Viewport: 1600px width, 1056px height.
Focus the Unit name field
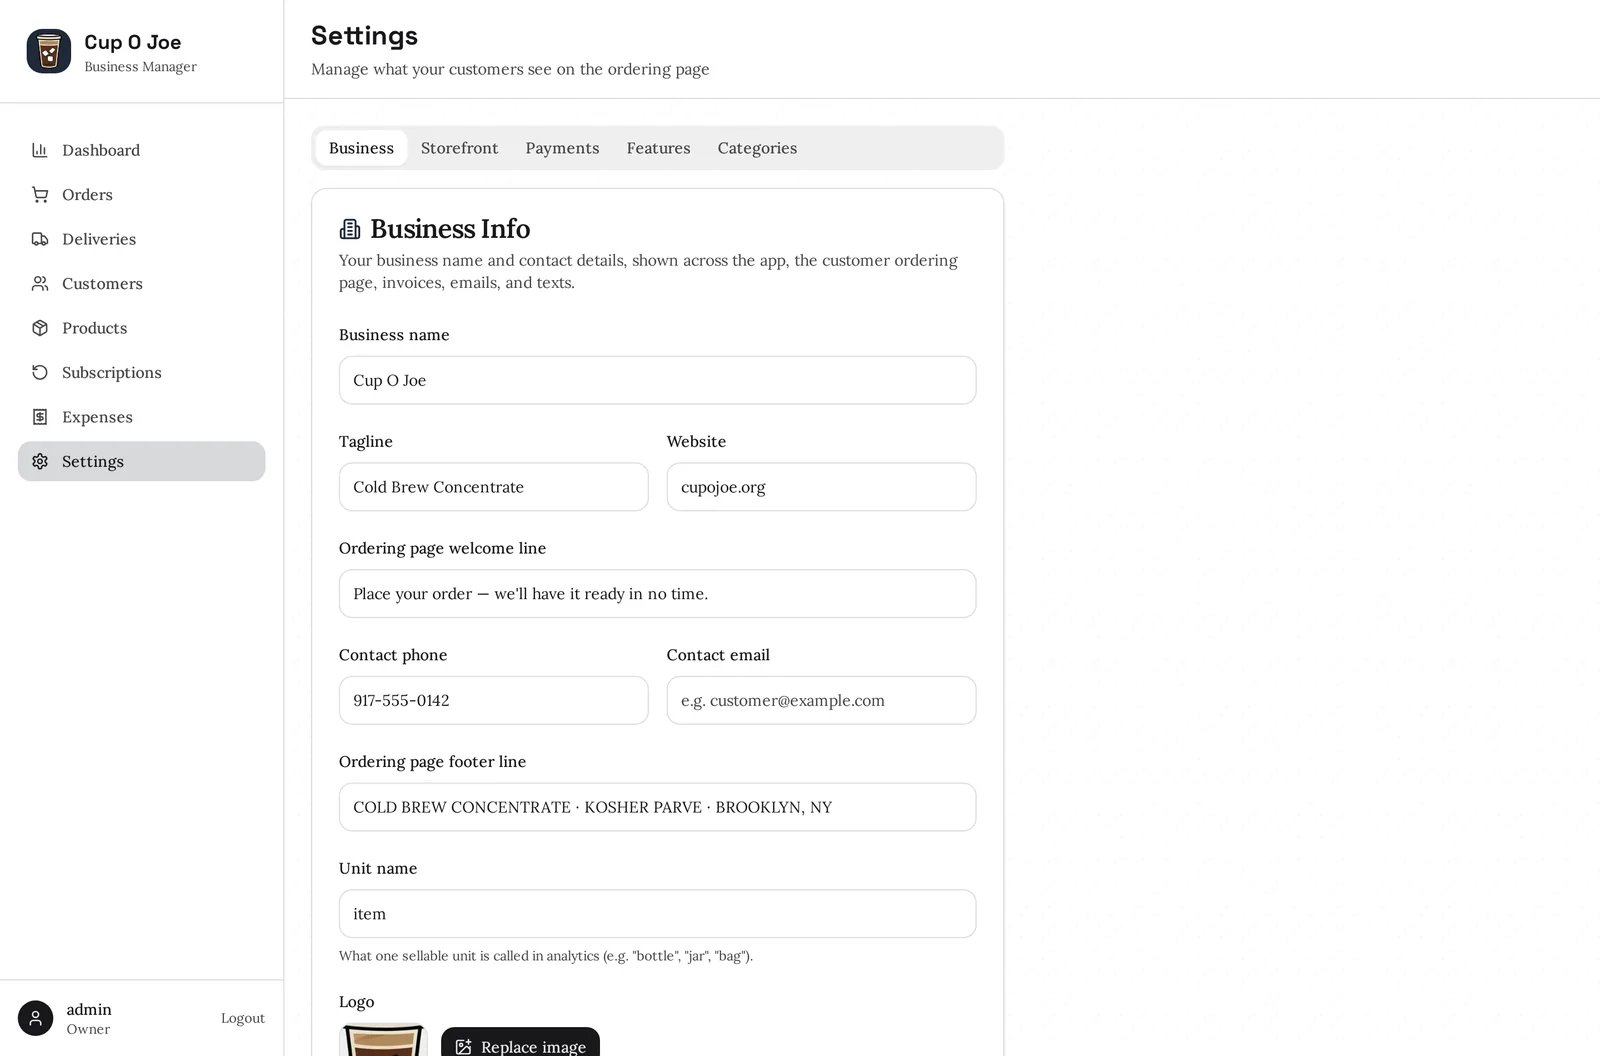(x=657, y=914)
